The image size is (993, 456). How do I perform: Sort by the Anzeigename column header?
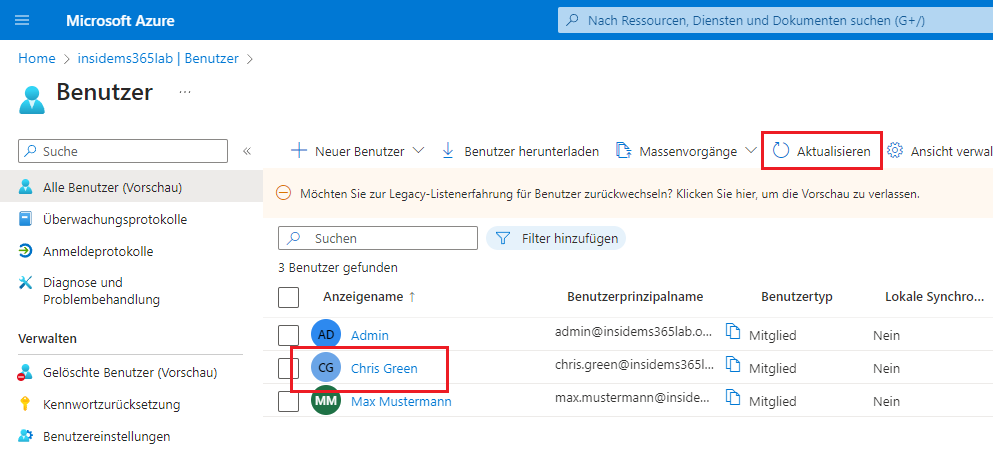point(363,297)
